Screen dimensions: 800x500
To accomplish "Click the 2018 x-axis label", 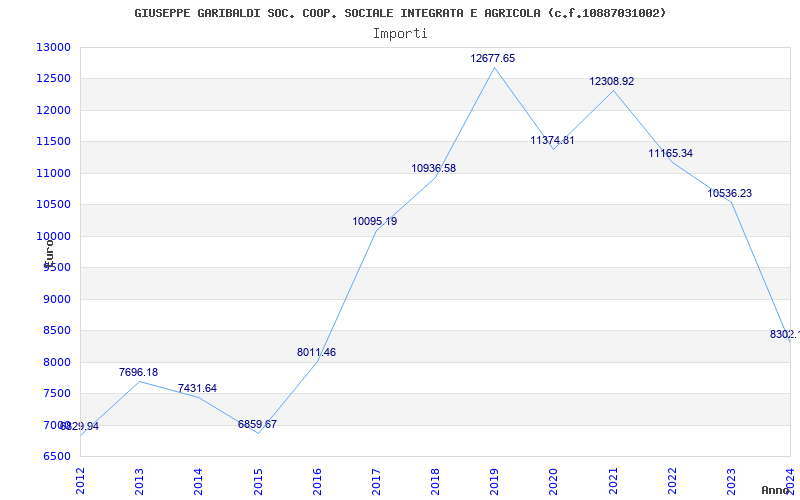I will (x=435, y=481).
